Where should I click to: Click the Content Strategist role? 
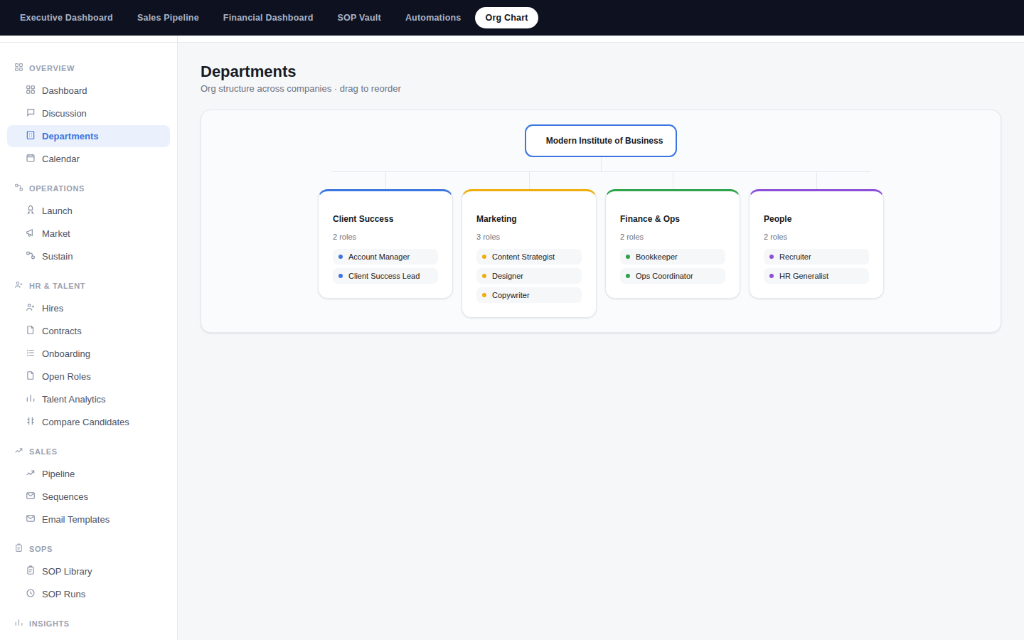529,257
